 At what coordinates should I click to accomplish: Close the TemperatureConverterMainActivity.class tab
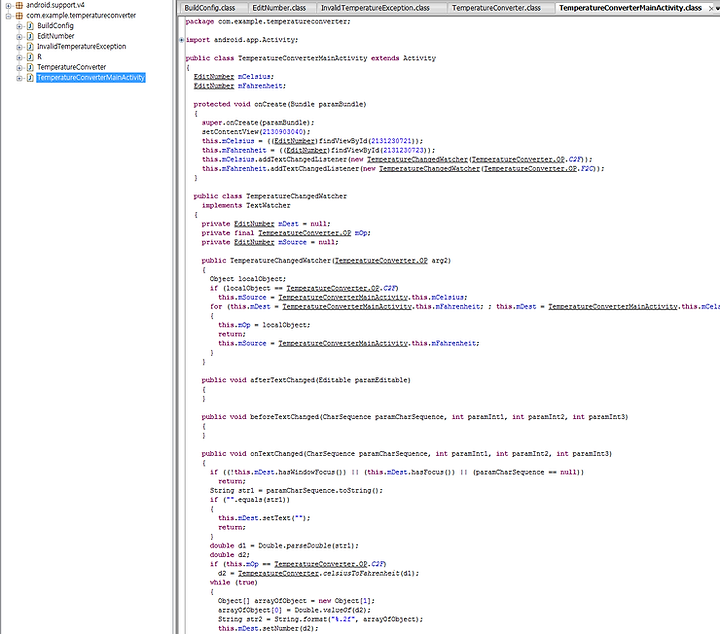click(x=711, y=8)
